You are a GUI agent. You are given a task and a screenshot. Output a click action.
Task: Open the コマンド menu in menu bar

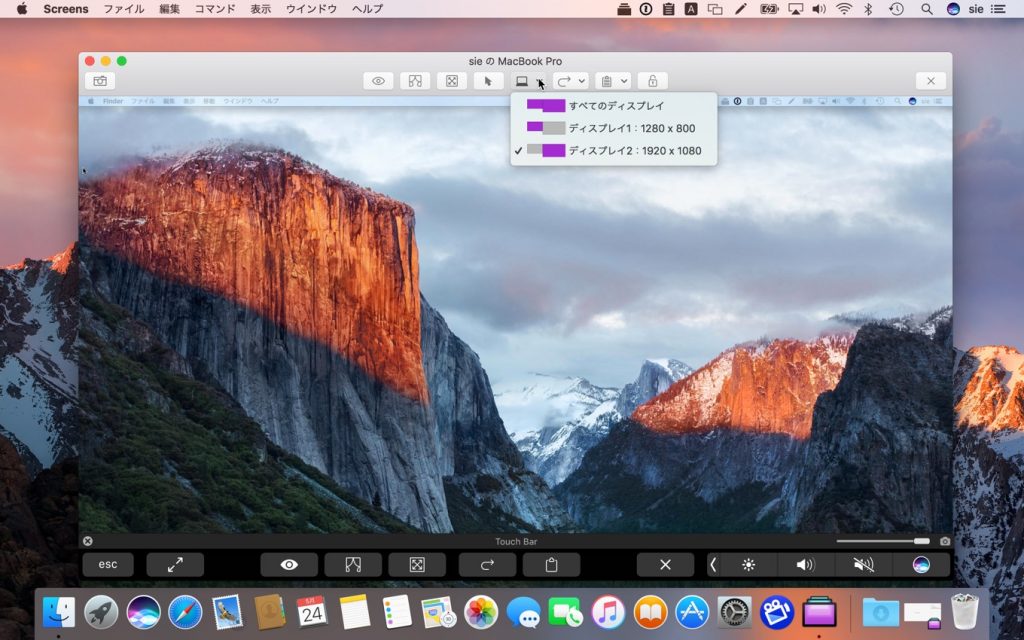click(x=214, y=9)
